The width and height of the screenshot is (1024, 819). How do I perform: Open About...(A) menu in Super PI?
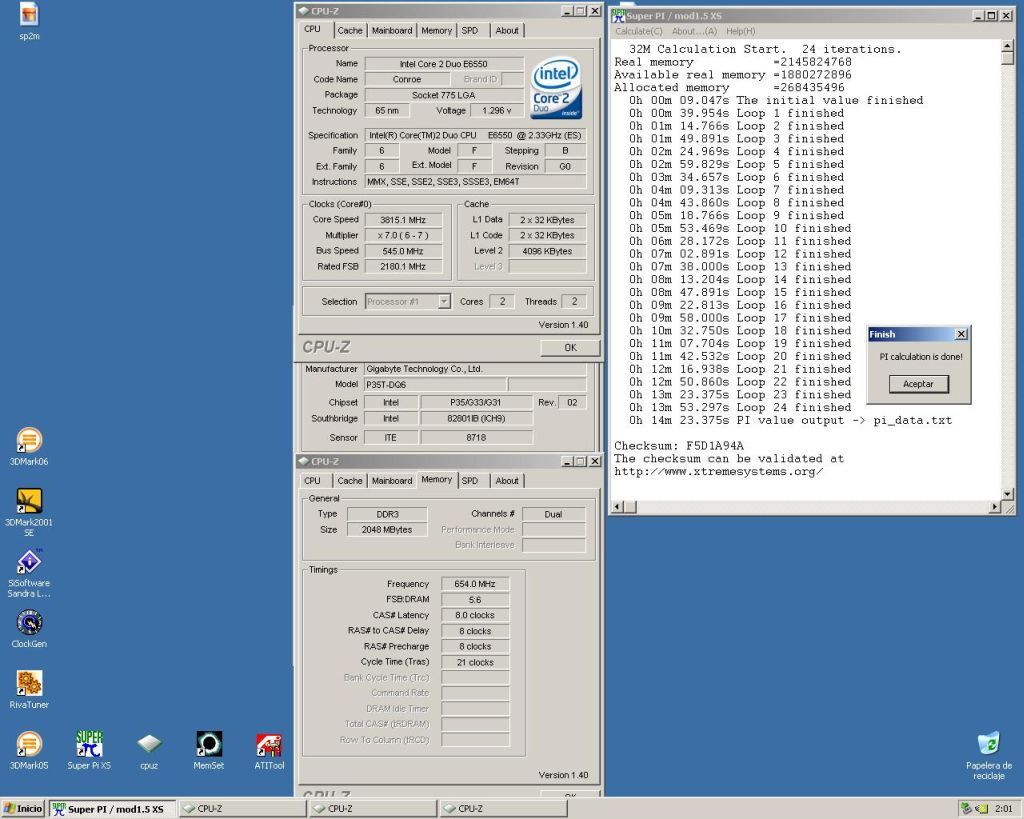(x=694, y=31)
